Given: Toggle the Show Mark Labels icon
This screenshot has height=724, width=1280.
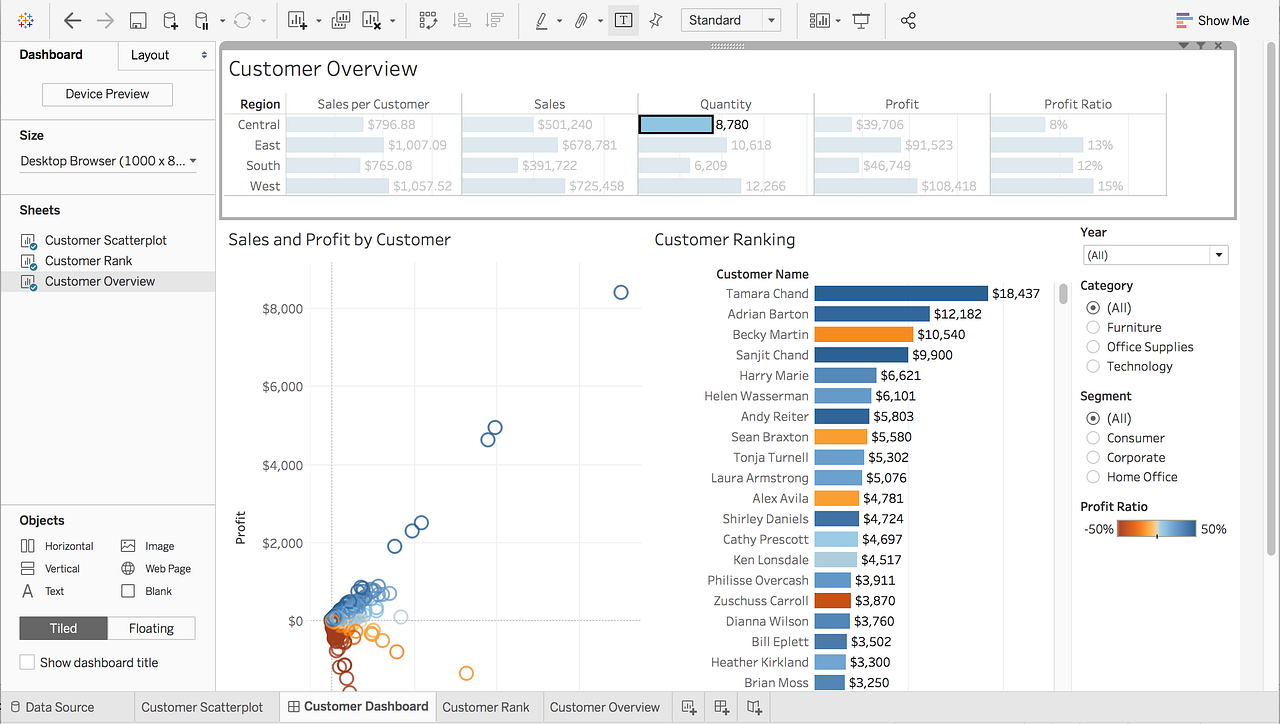Looking at the screenshot, I should tap(623, 20).
